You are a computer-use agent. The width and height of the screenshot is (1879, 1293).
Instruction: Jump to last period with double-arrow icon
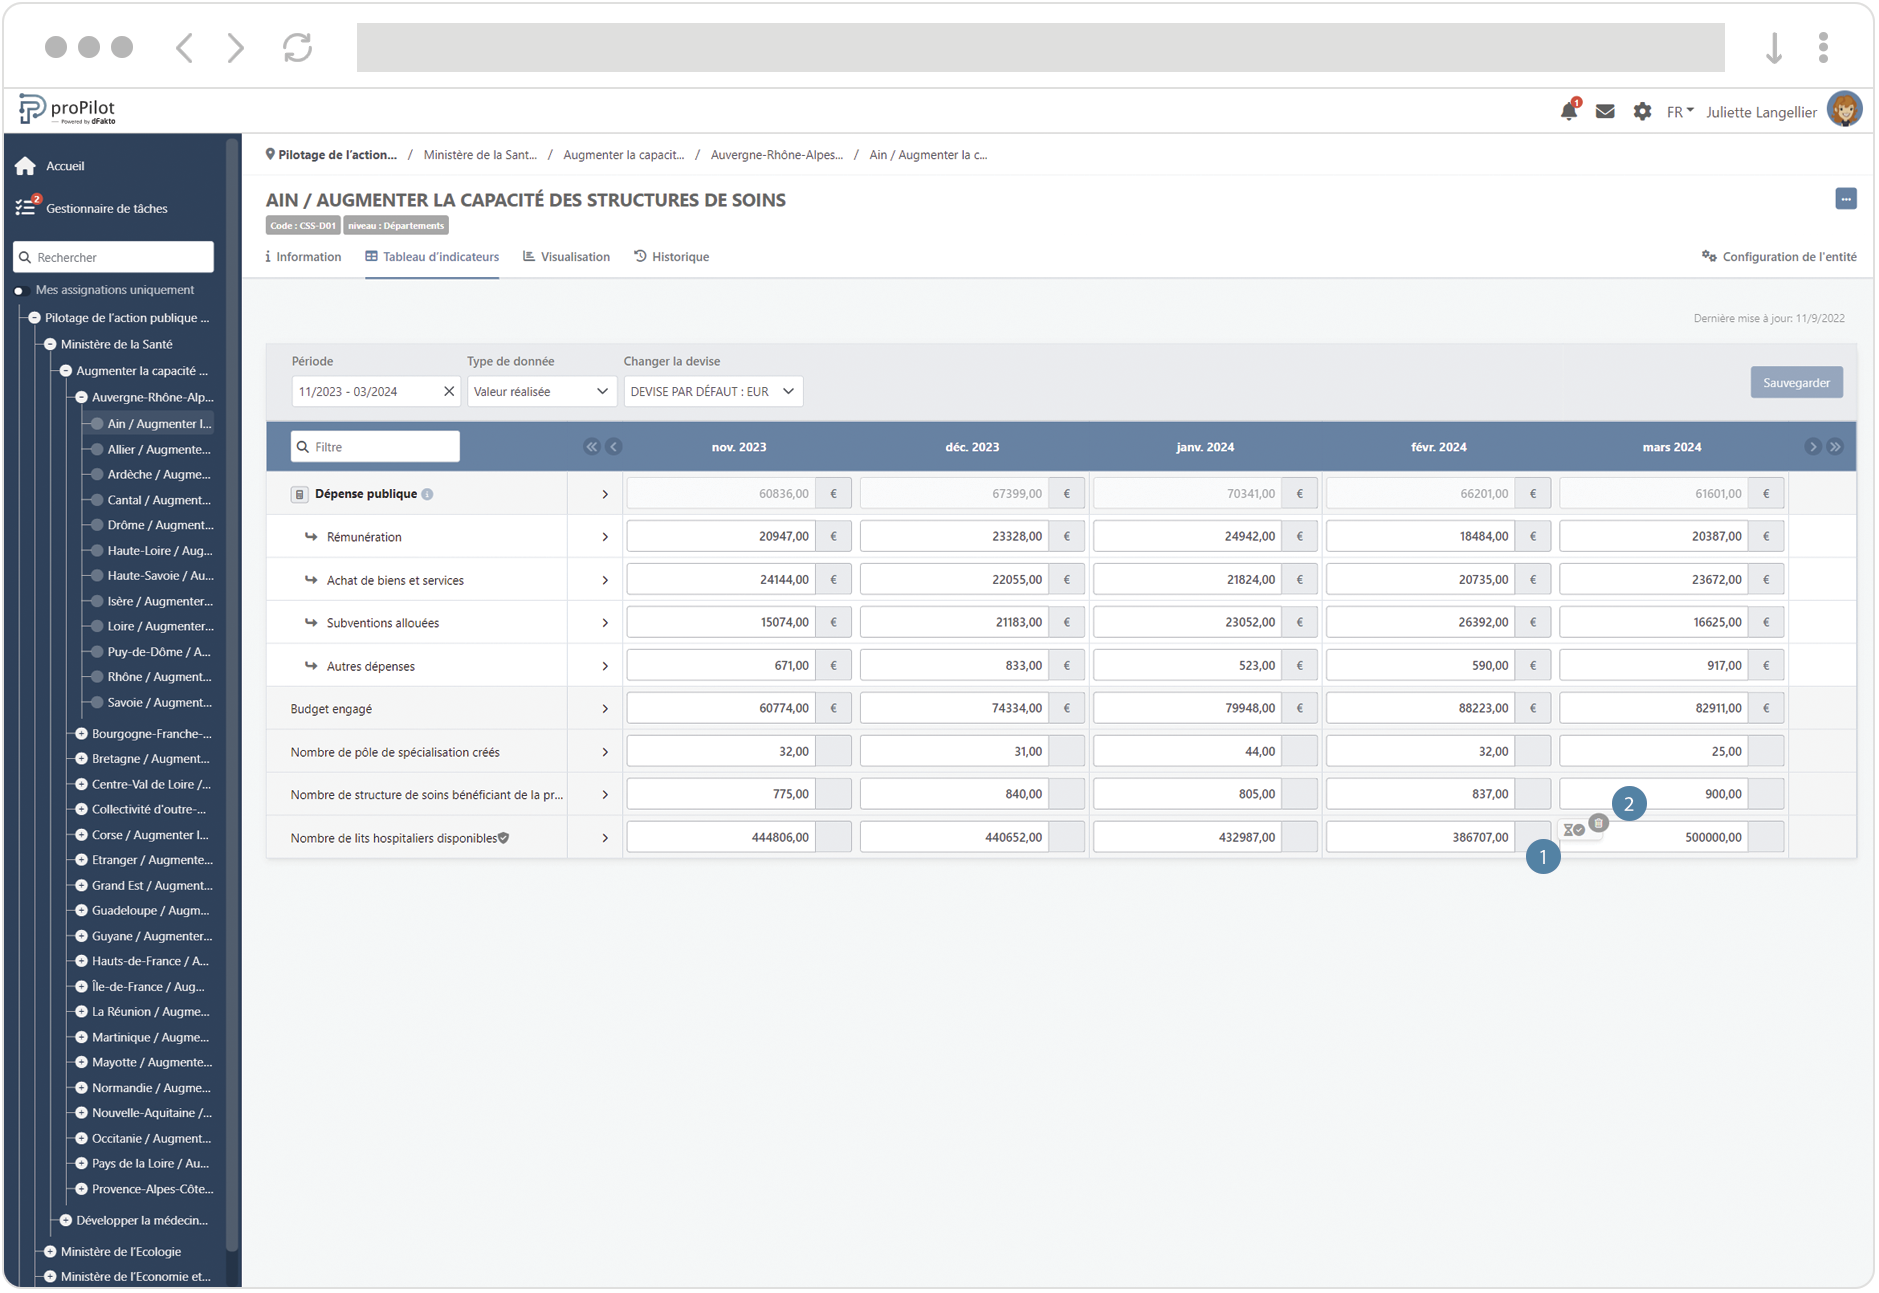[1836, 447]
